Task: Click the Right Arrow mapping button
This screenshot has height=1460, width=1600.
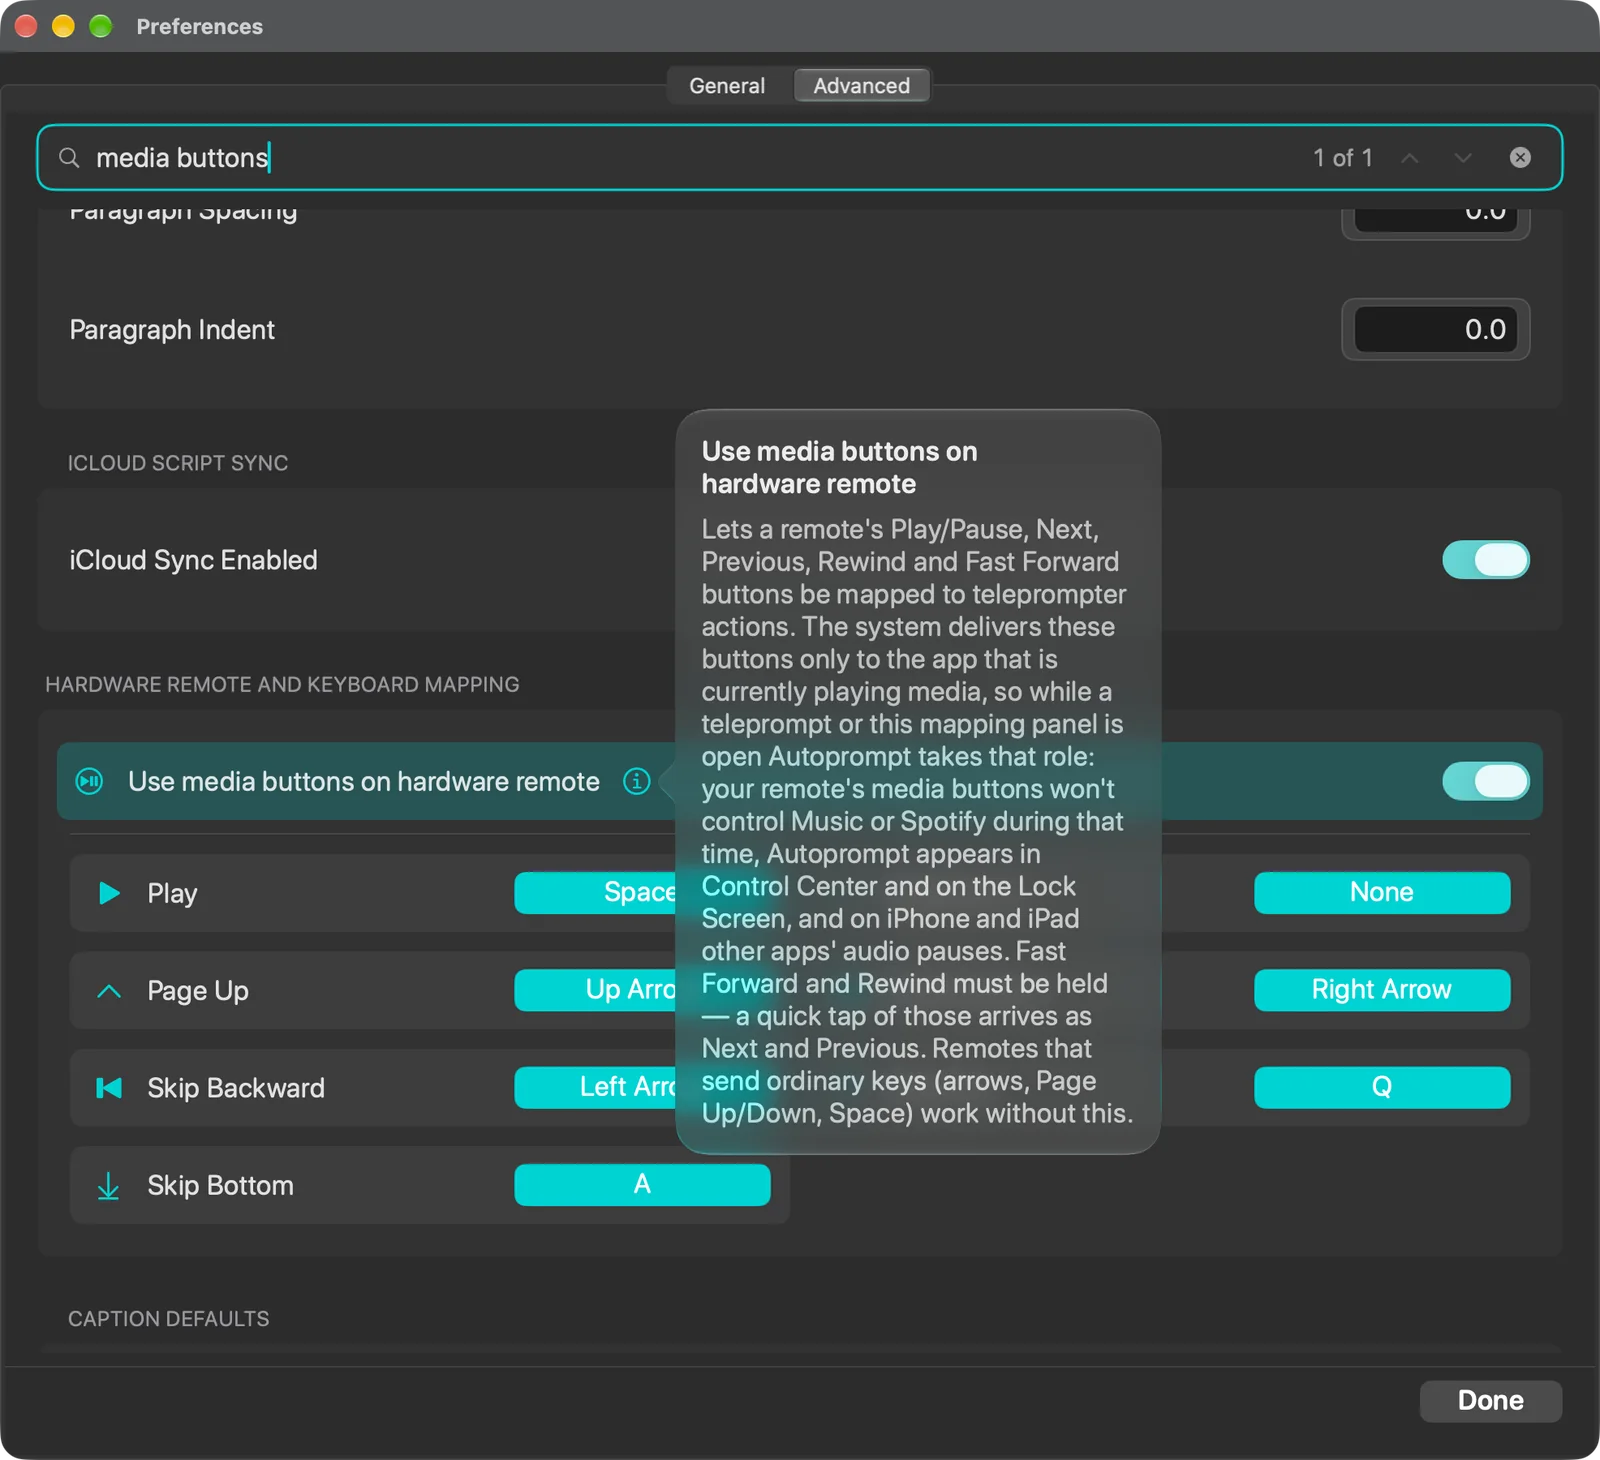Action: [x=1382, y=990]
